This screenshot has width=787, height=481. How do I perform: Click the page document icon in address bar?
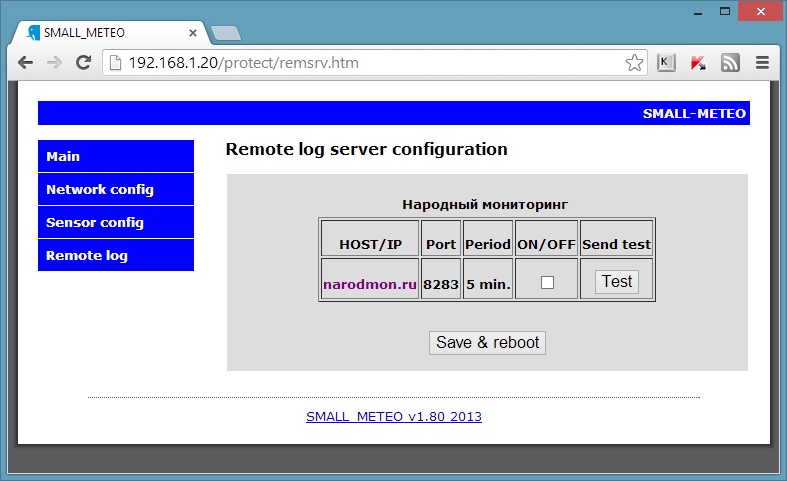click(115, 63)
